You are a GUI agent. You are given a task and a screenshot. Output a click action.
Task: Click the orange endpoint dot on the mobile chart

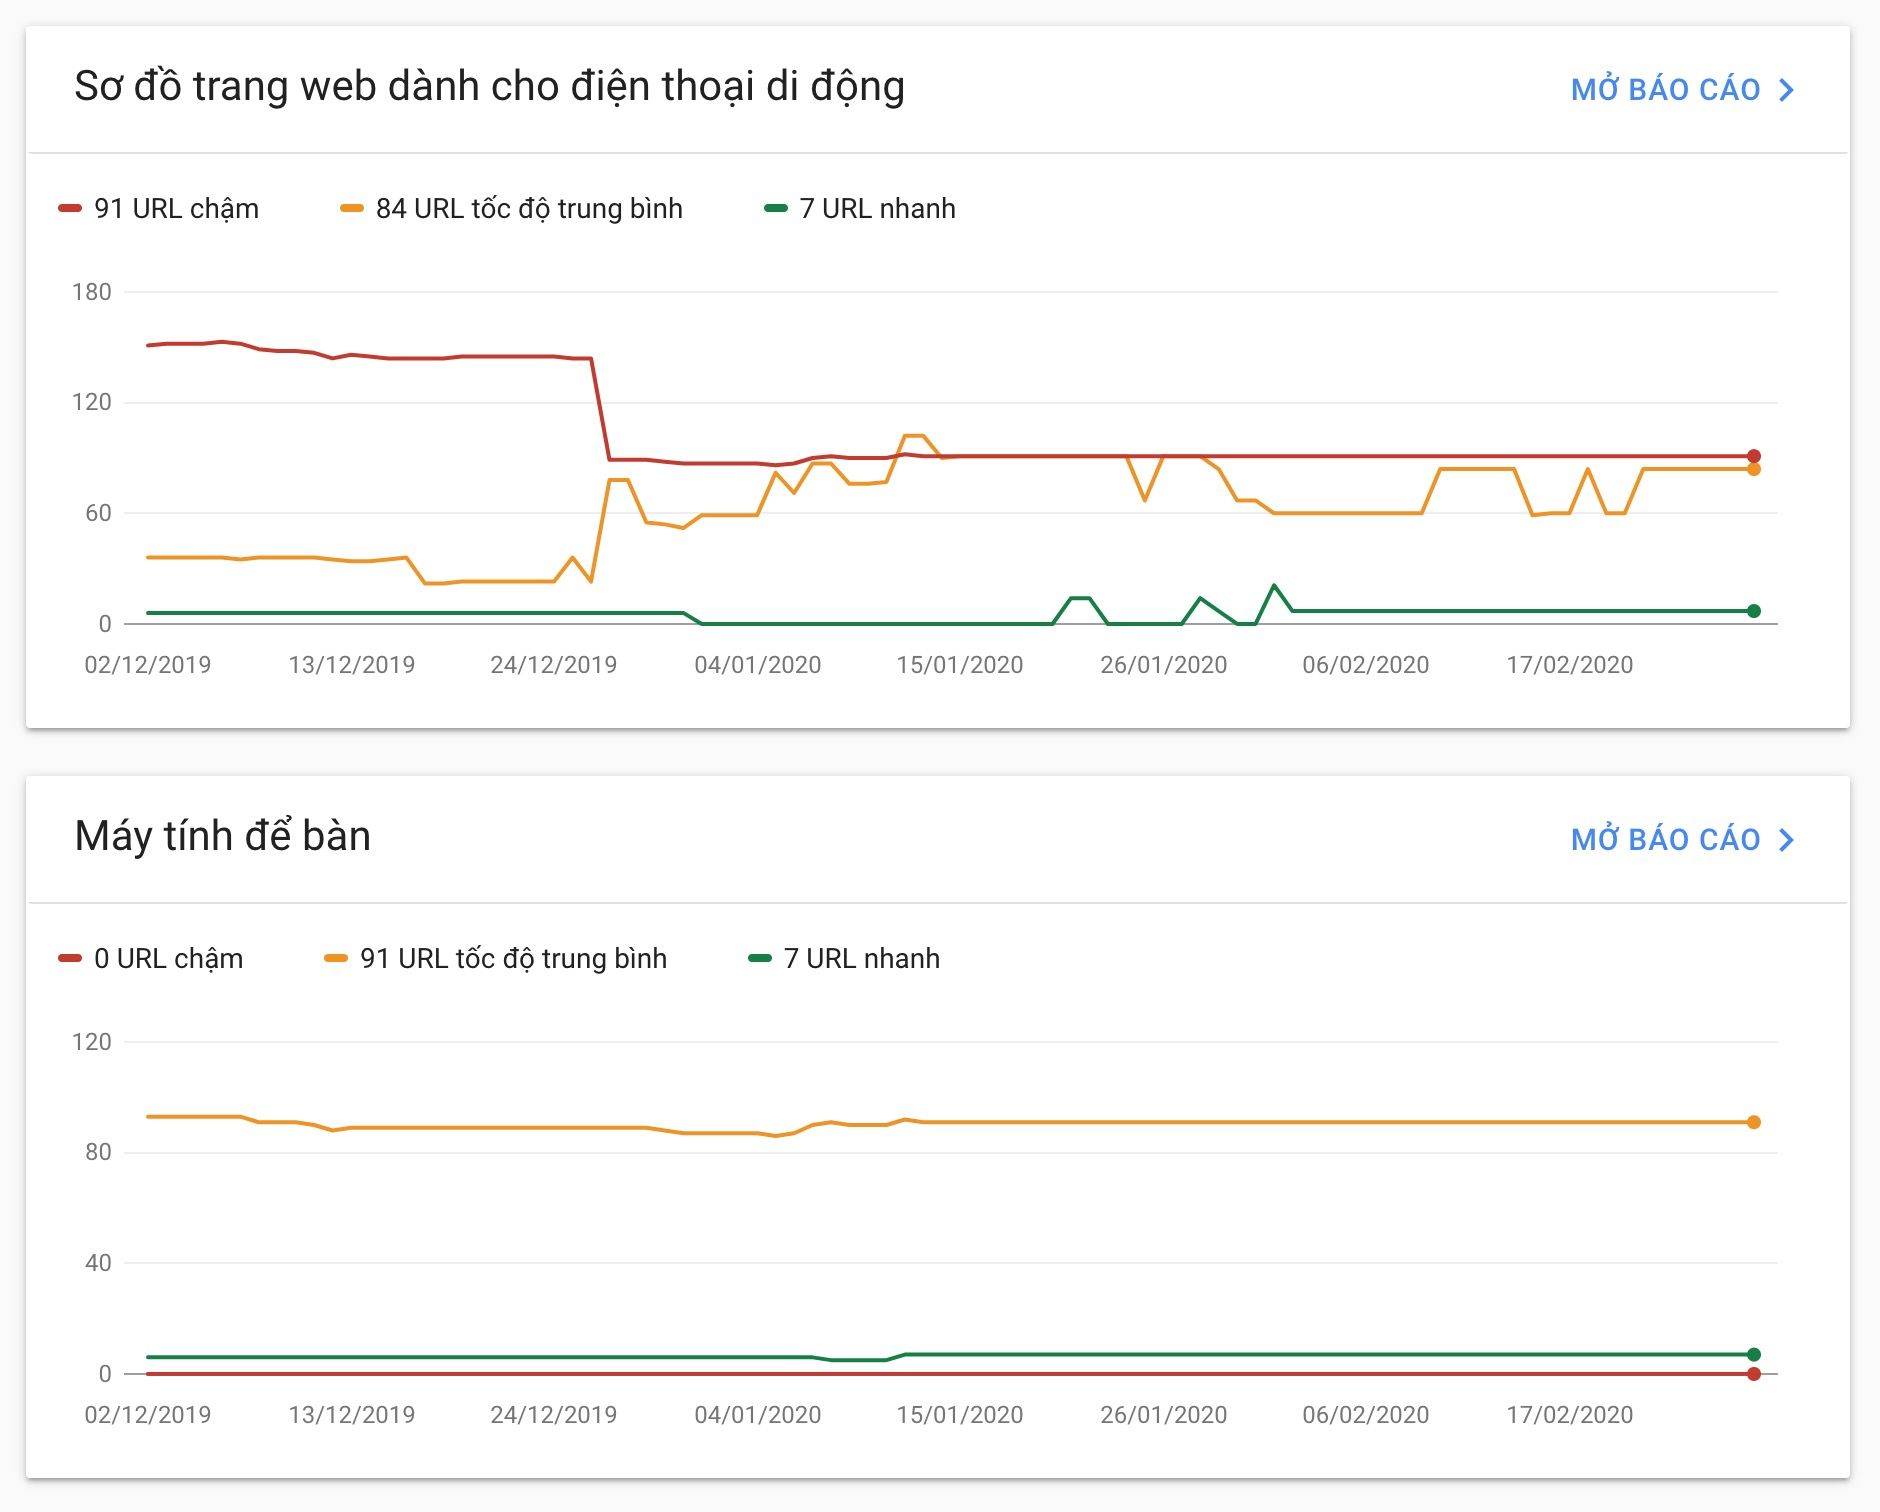click(x=1754, y=469)
